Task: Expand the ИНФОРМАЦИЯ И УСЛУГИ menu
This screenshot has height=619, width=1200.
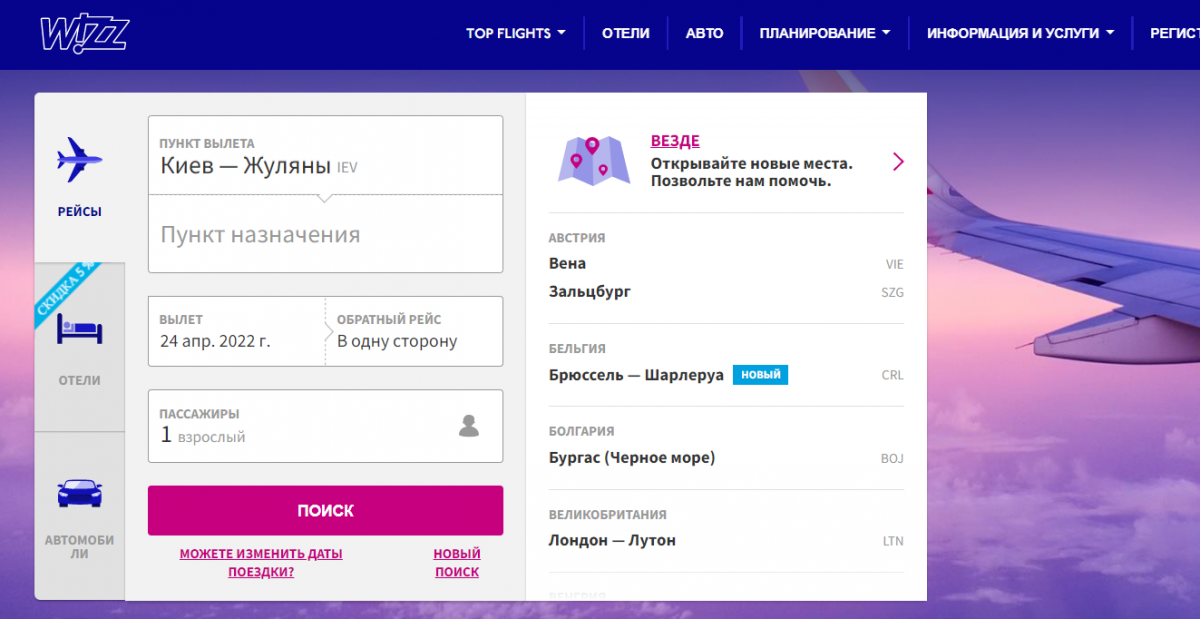Action: click(x=1020, y=33)
